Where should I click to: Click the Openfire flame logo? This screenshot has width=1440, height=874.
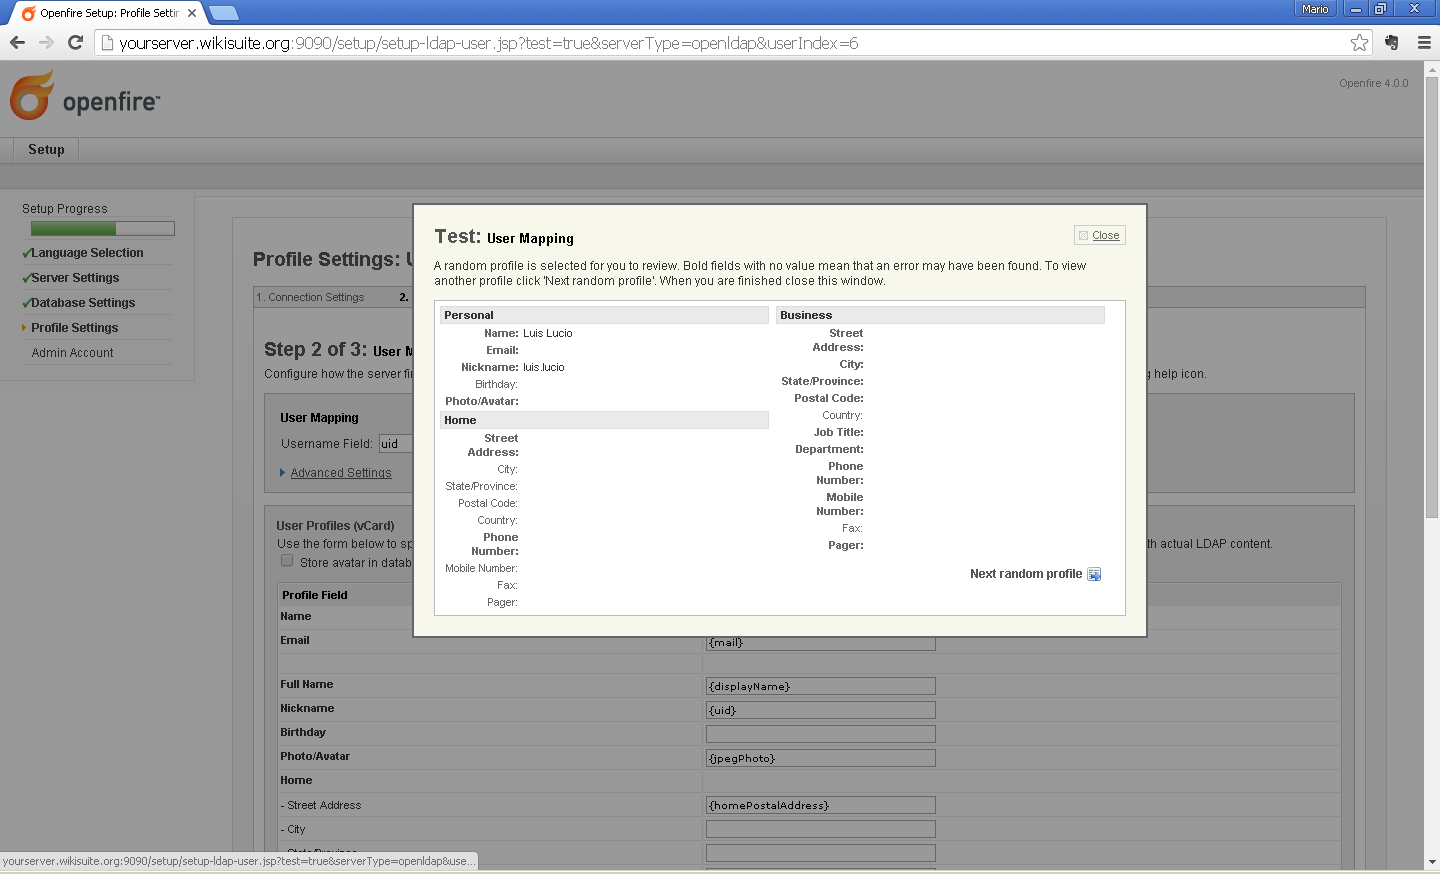32,95
